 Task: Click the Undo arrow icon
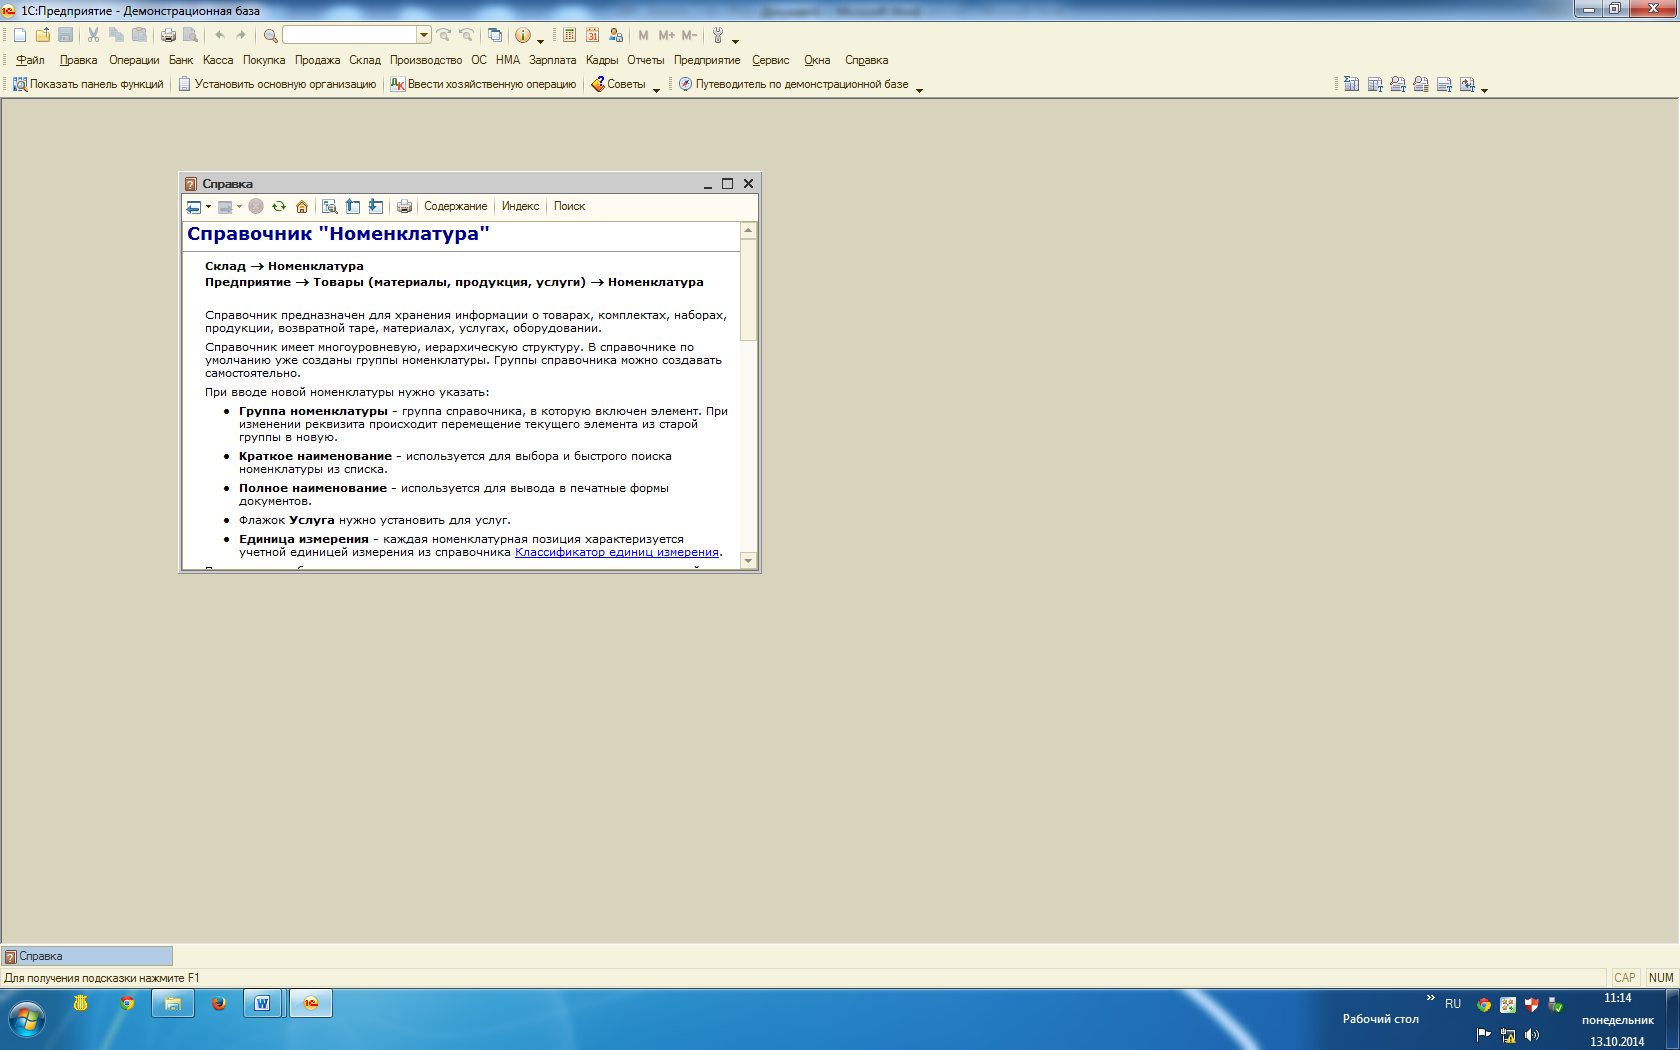point(220,35)
